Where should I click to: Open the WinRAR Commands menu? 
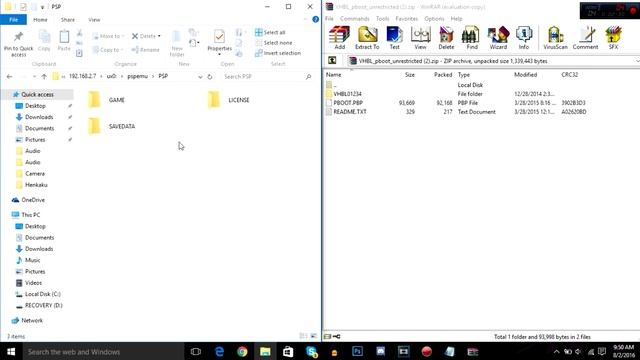click(x=354, y=19)
